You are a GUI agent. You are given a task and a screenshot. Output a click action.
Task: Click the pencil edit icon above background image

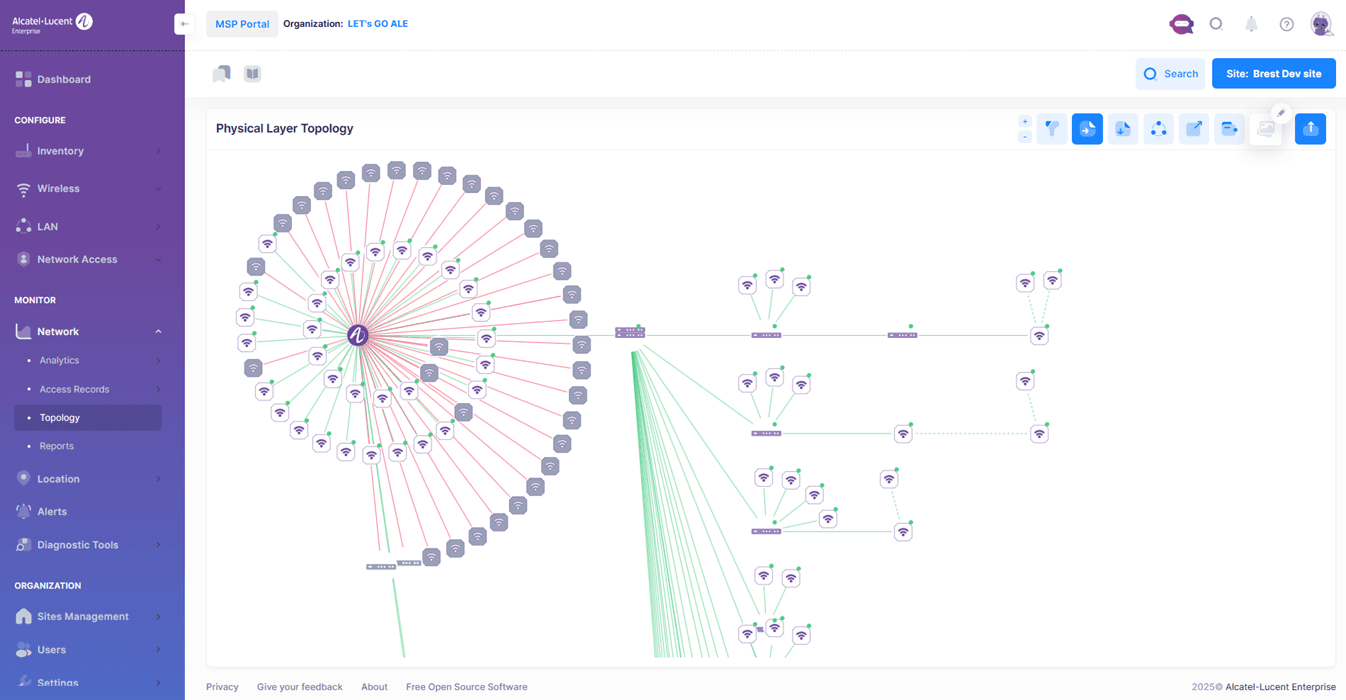pyautogui.click(x=1281, y=113)
